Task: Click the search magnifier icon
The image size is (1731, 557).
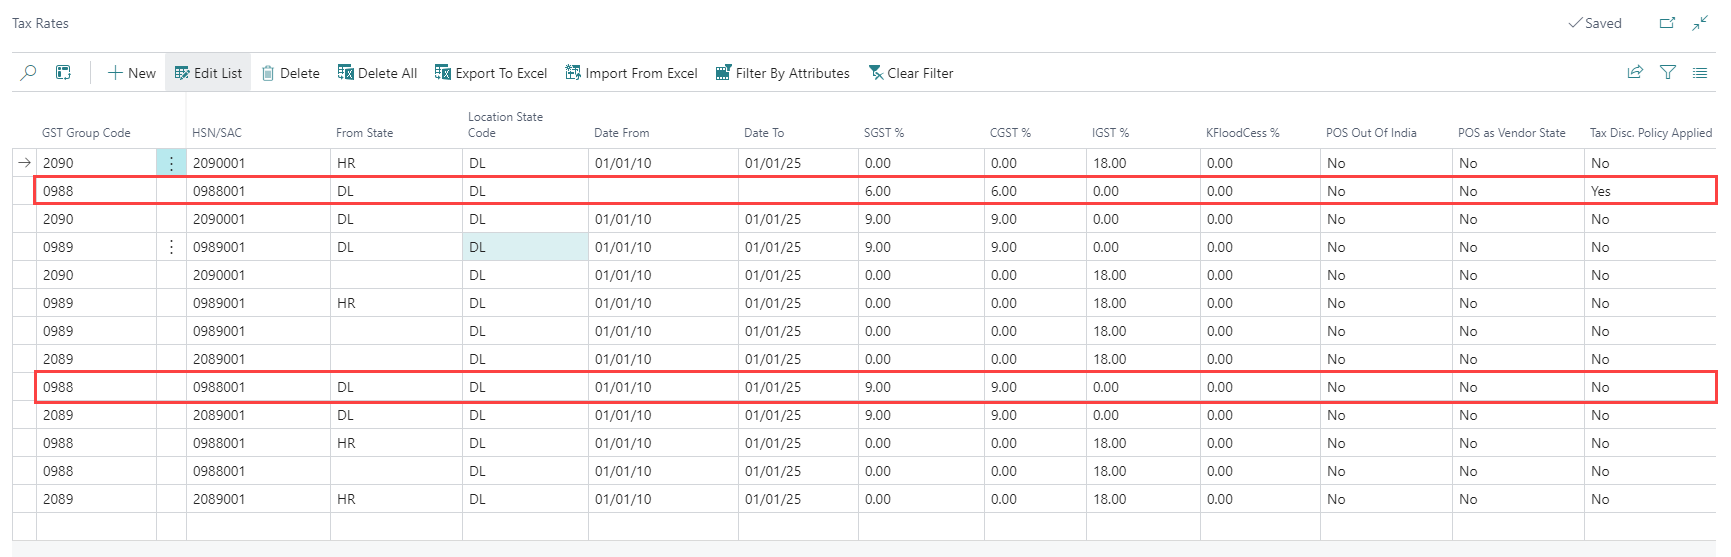Action: pyautogui.click(x=29, y=73)
